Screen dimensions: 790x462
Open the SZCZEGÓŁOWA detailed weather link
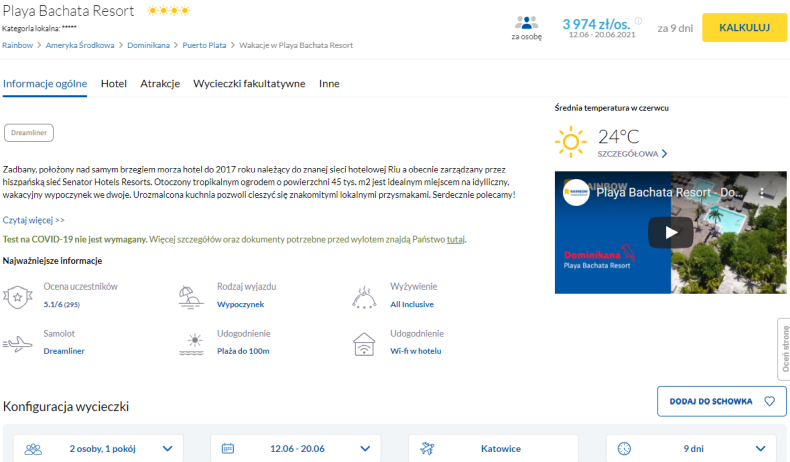coord(632,154)
